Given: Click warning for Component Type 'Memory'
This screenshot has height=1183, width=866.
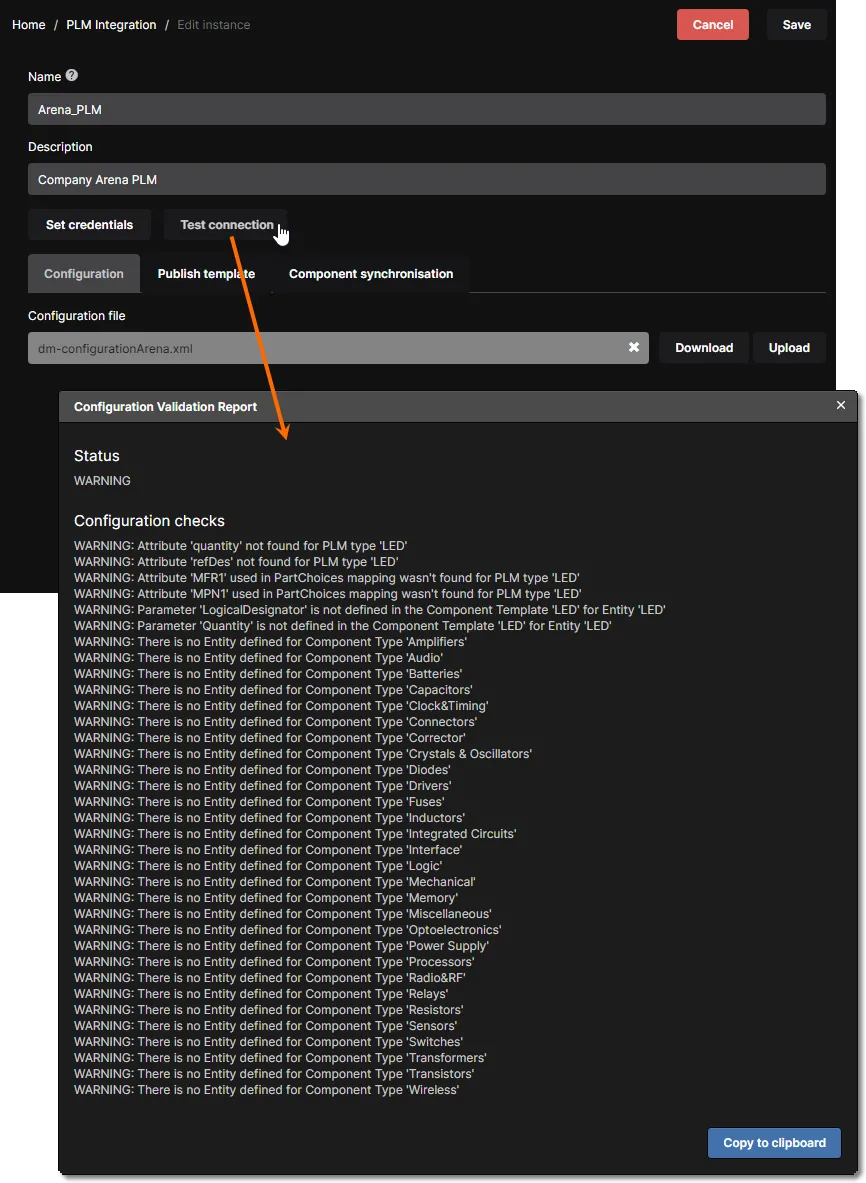Looking at the screenshot, I should point(266,897).
